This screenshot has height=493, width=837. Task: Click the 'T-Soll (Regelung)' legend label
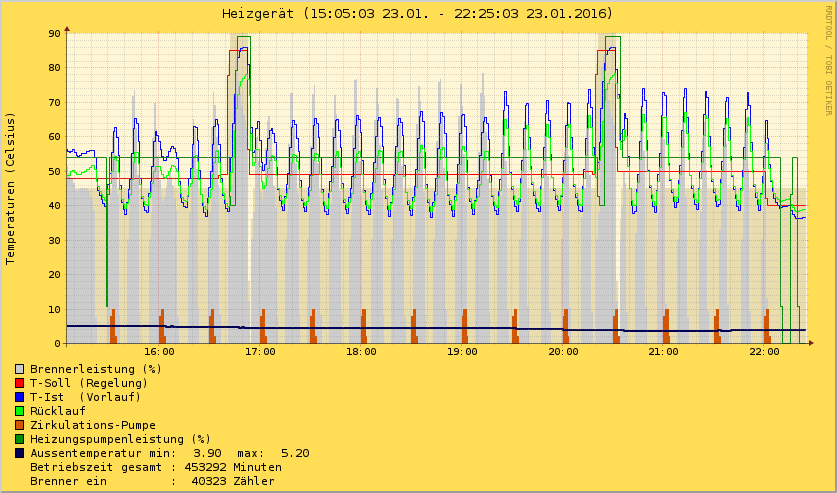(x=89, y=383)
